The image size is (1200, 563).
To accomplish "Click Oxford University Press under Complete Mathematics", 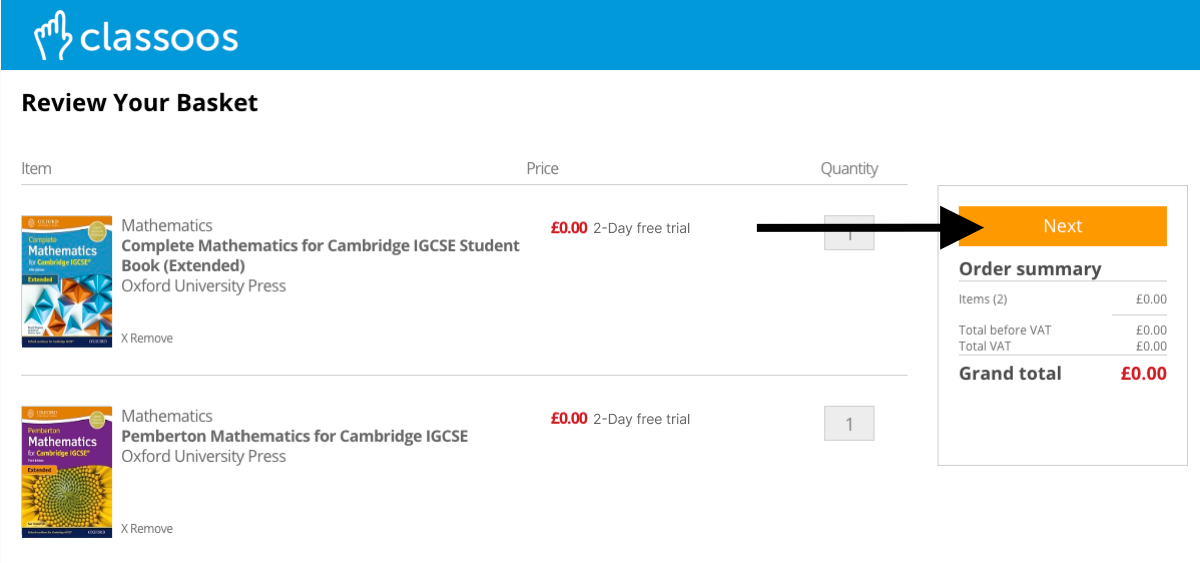I will [x=203, y=286].
